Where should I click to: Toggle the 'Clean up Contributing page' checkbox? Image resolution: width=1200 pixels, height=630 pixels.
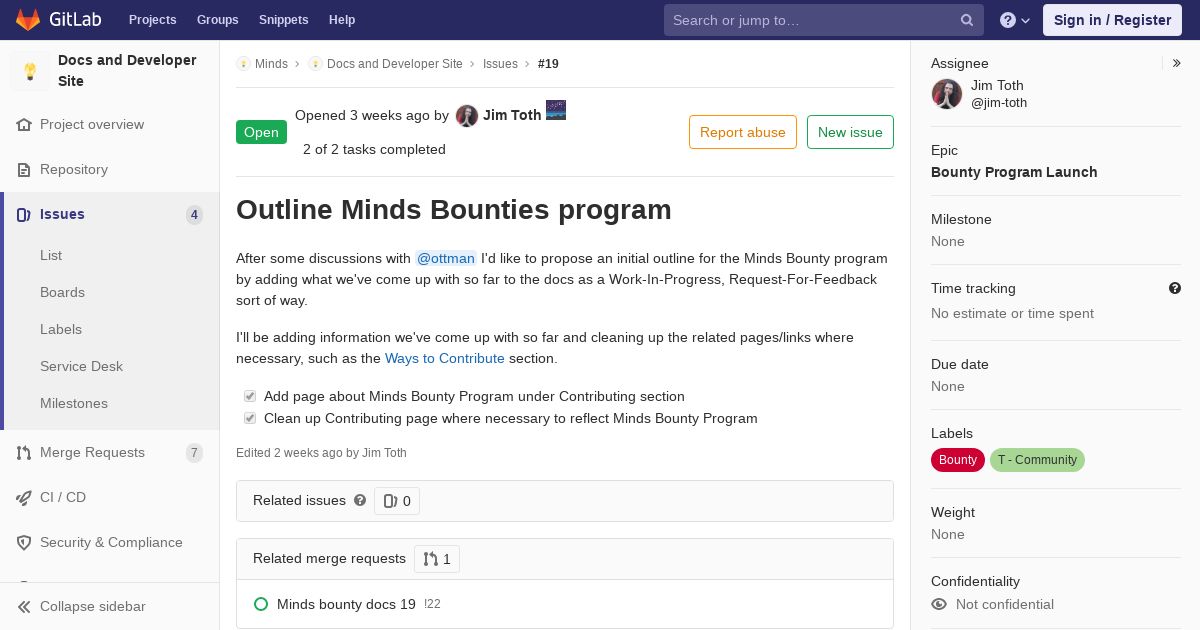pos(250,418)
